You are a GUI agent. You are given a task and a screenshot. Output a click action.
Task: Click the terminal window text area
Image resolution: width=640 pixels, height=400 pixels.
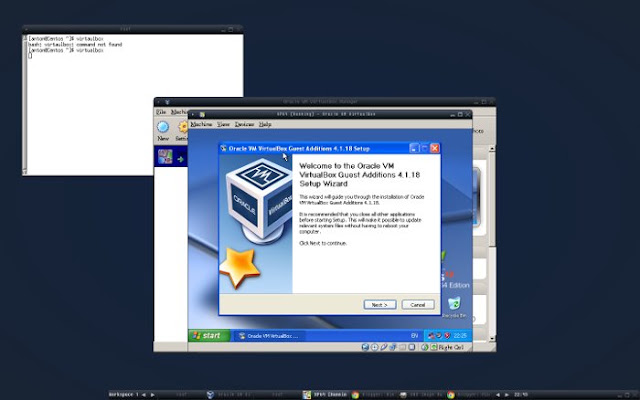point(135,105)
